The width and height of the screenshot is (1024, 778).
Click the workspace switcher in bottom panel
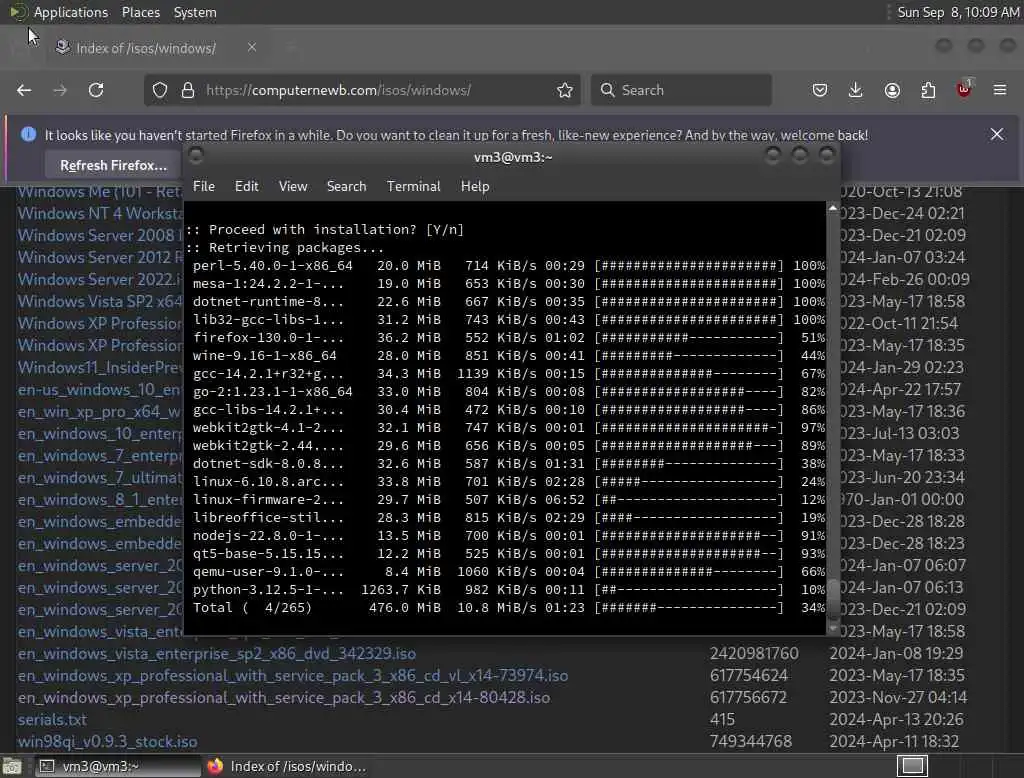pos(912,766)
